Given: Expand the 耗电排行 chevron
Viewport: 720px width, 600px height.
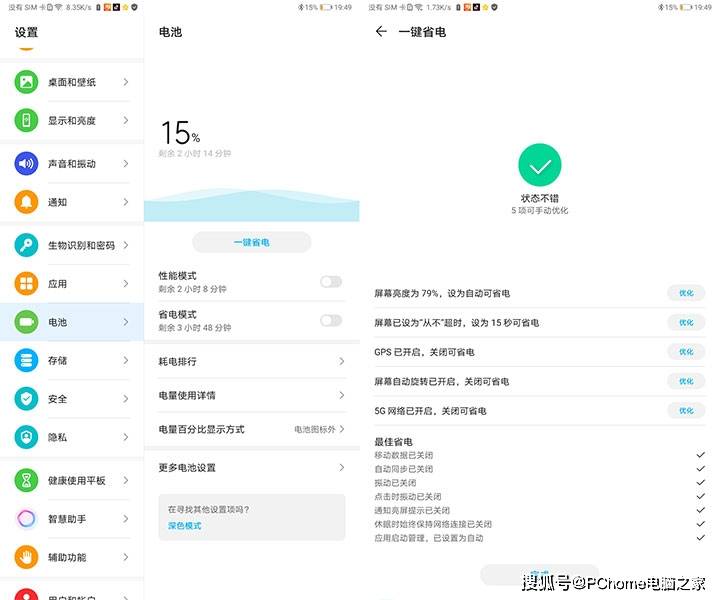Looking at the screenshot, I should [341, 361].
